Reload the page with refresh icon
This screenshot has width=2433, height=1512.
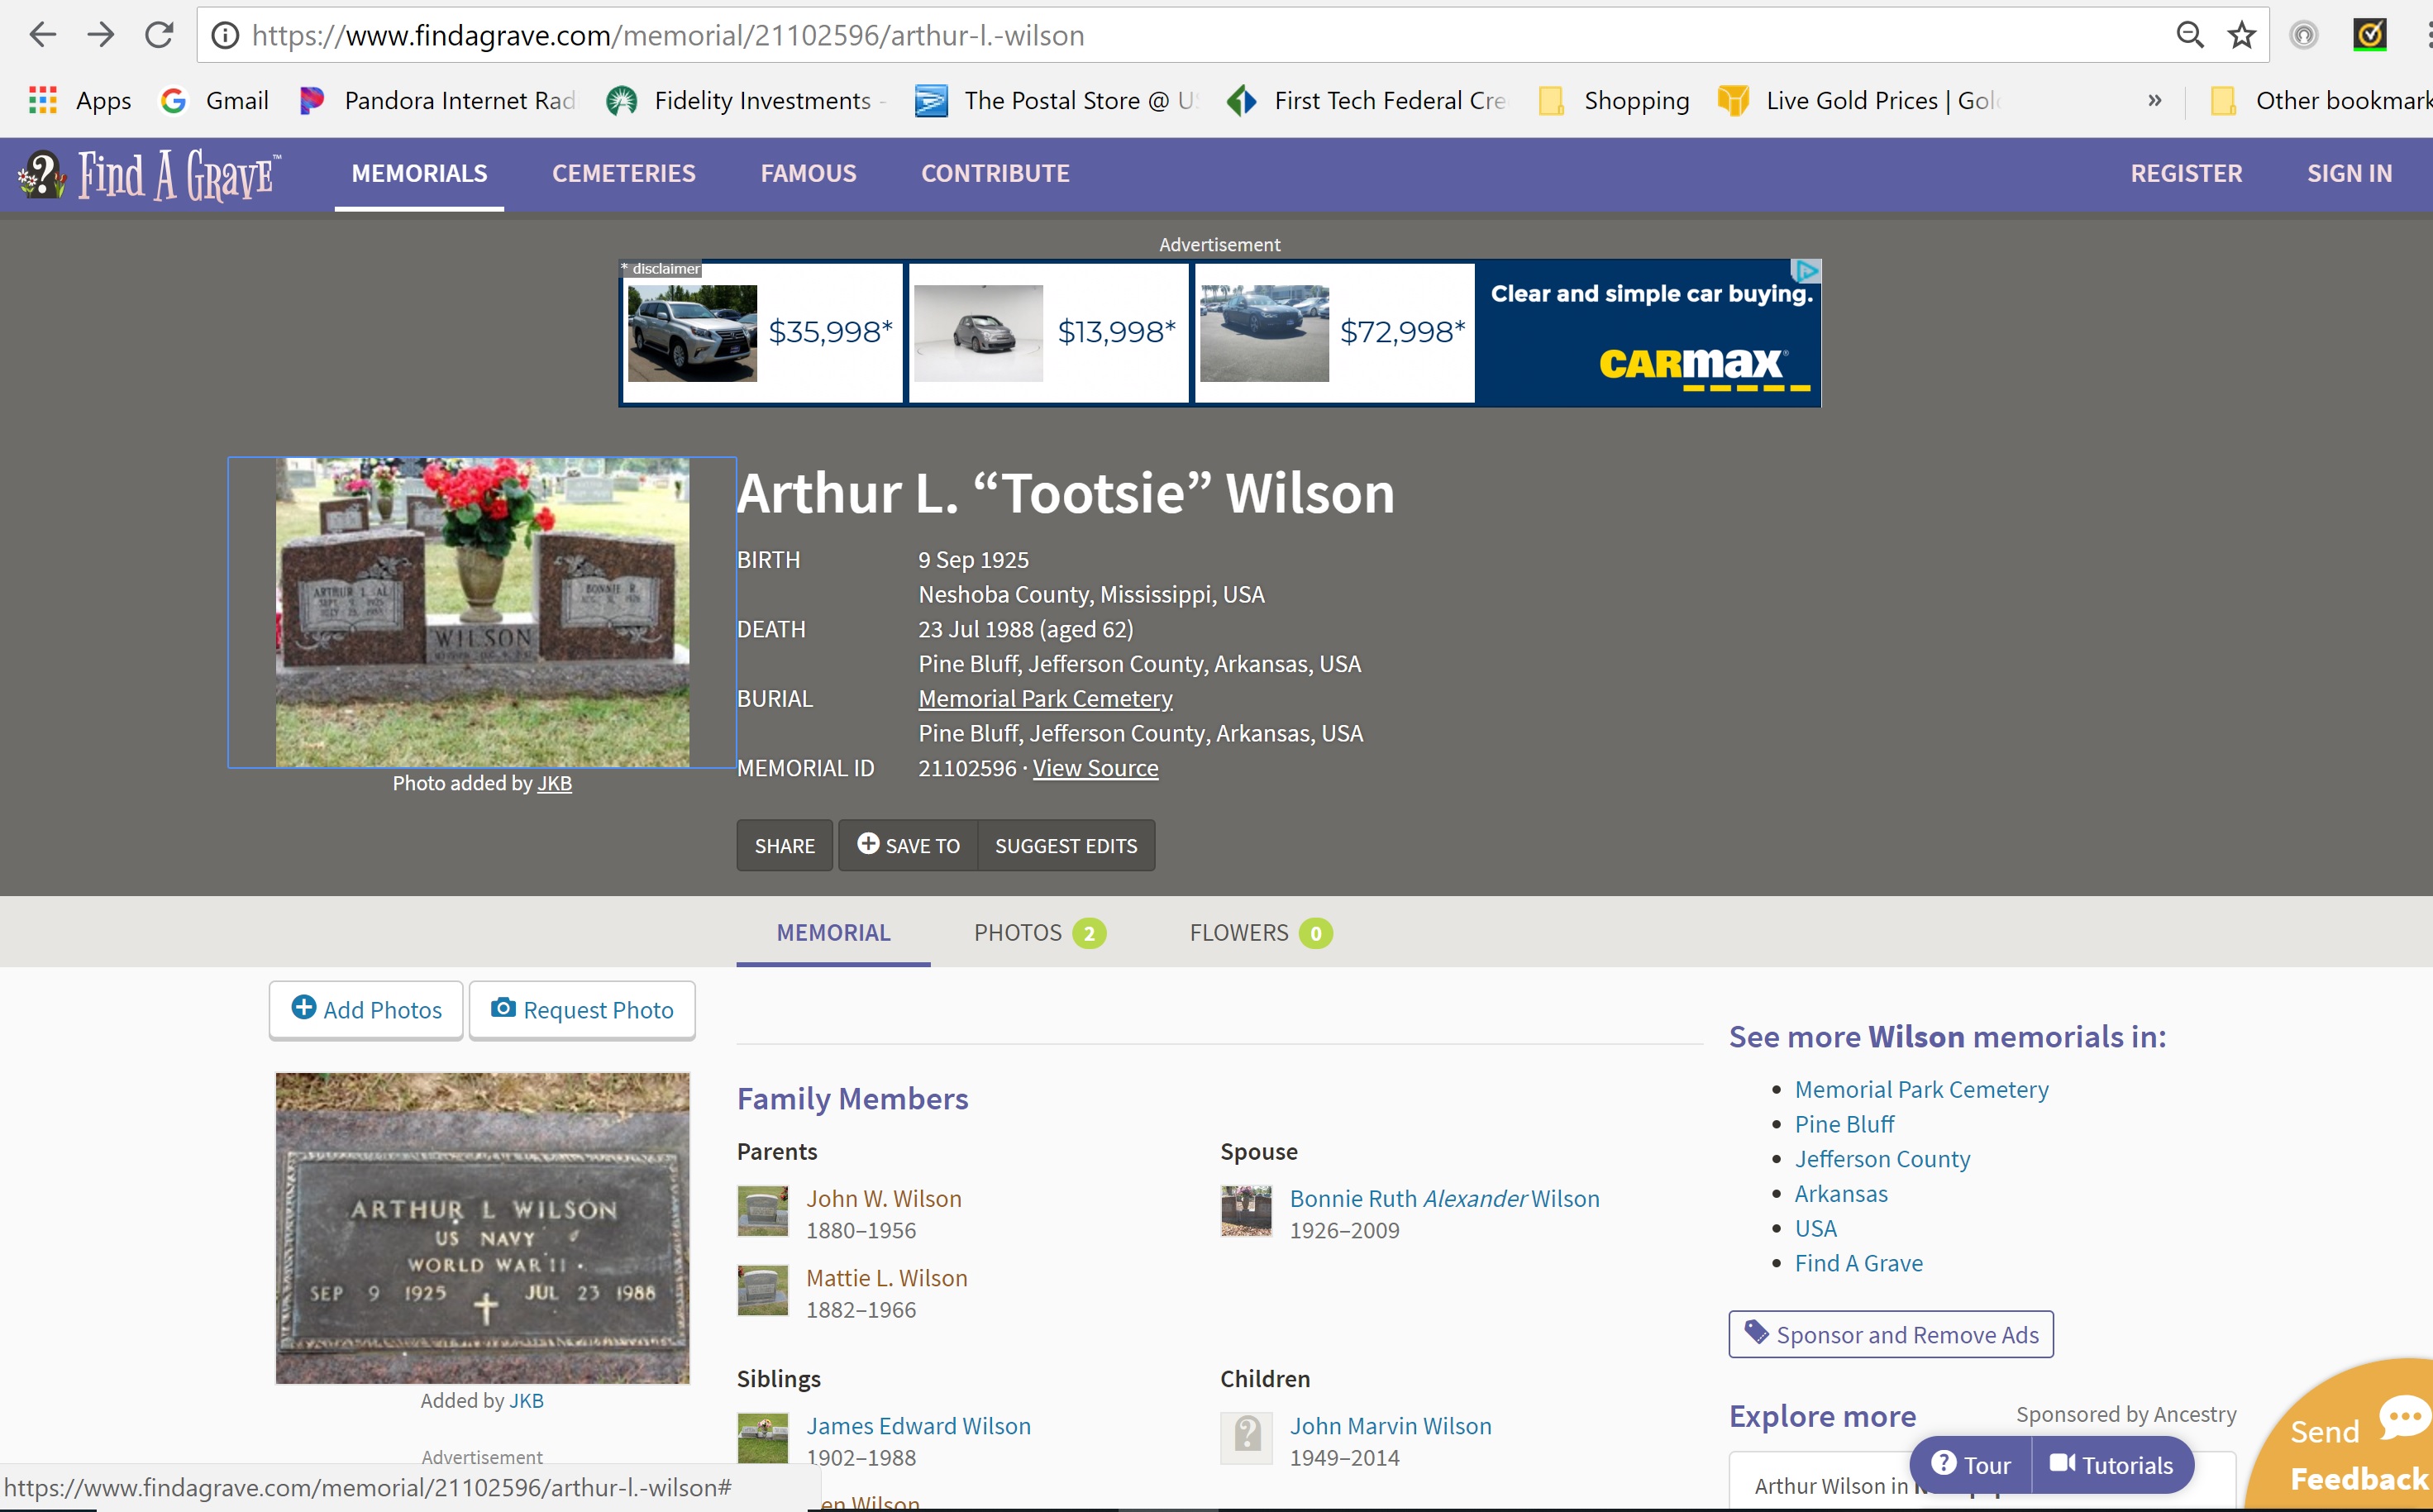tap(159, 35)
